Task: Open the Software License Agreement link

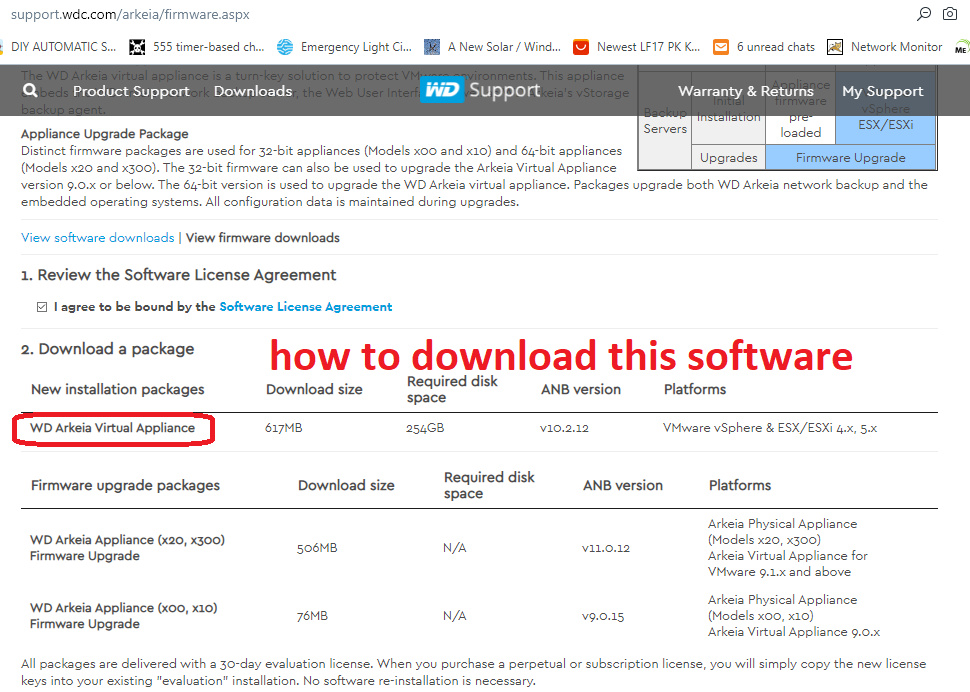Action: click(306, 307)
